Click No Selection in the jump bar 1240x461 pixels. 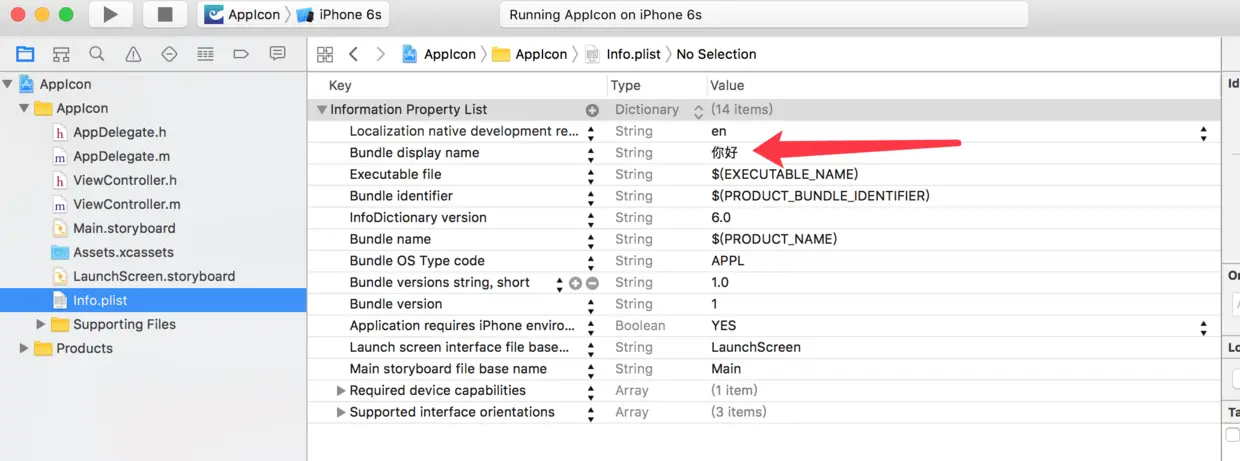716,54
